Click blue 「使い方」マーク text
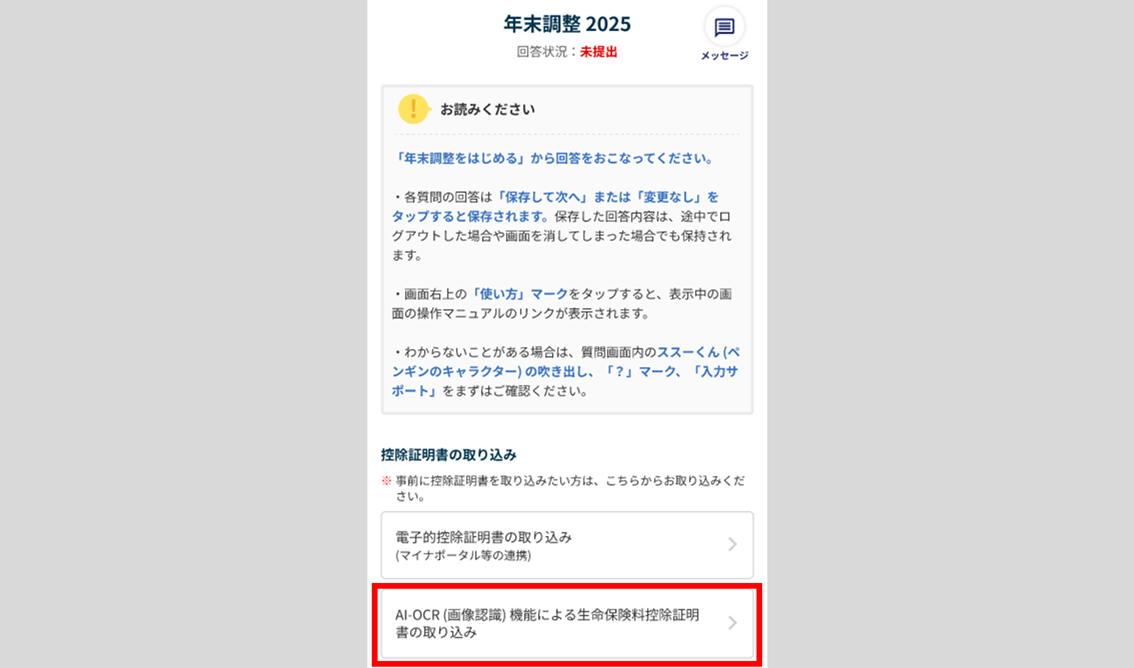 (x=519, y=294)
